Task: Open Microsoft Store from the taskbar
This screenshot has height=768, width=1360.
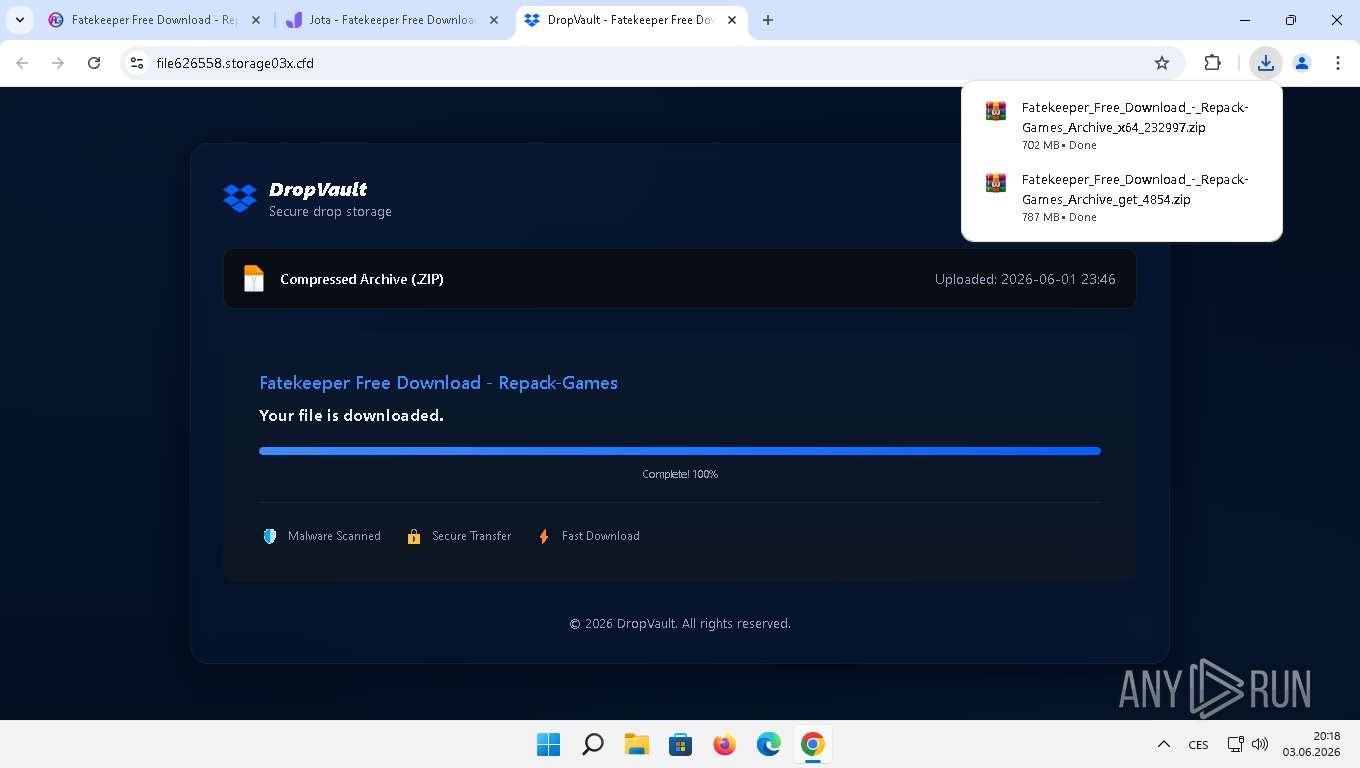Action: [680, 744]
